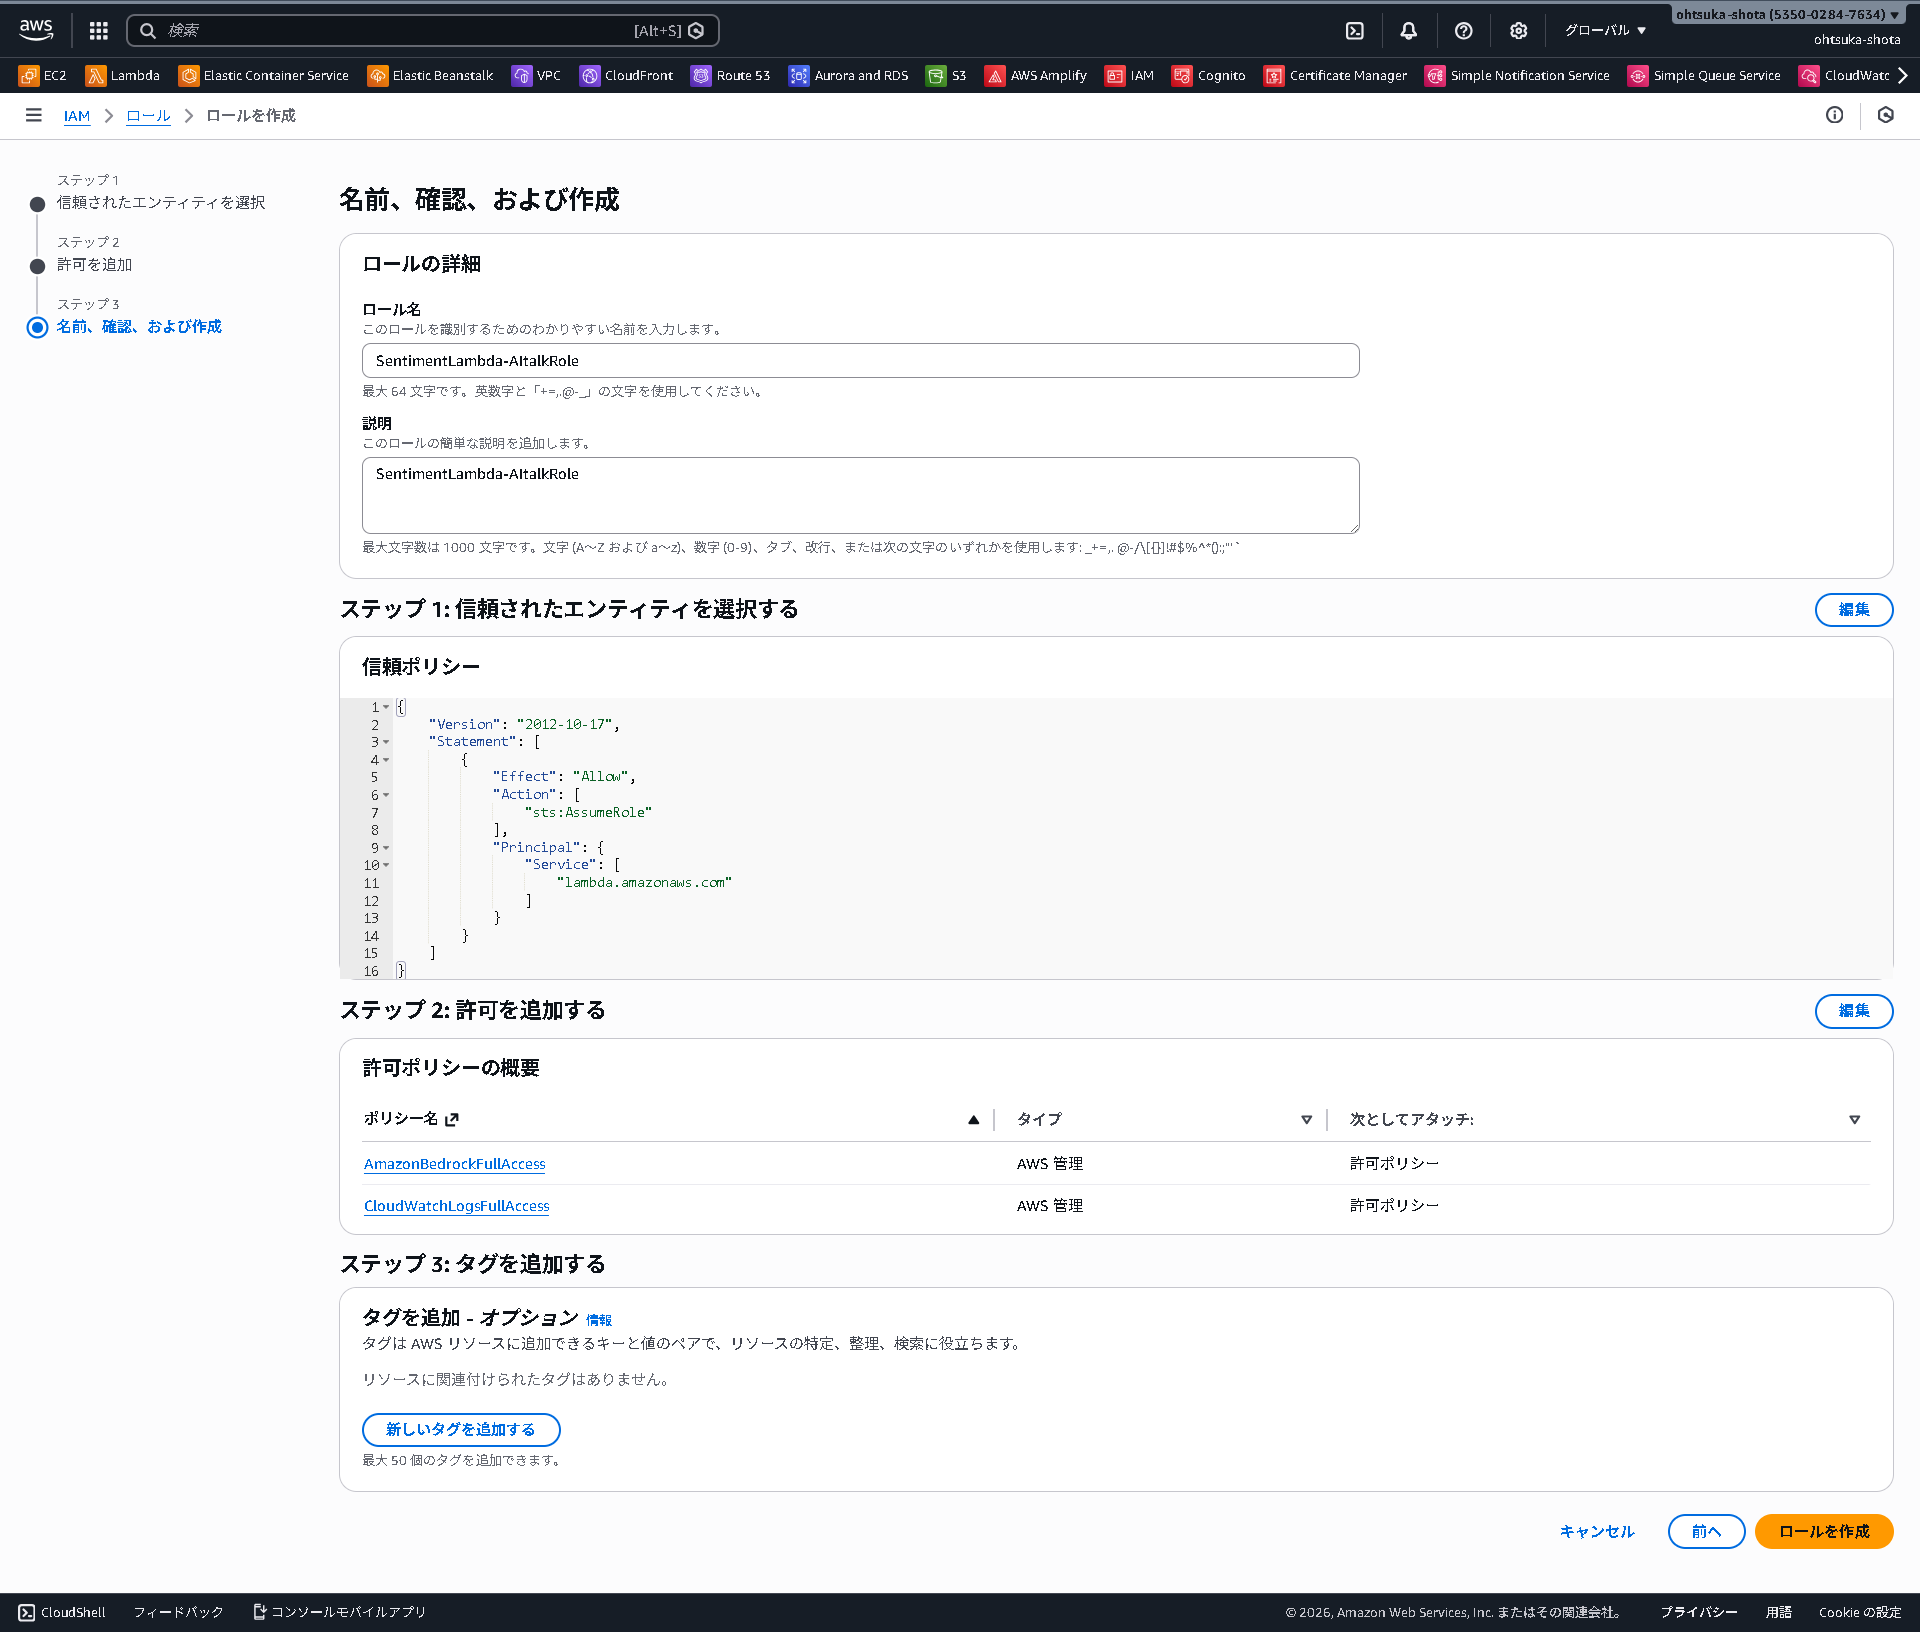Open the settings gear icon
The image size is (1920, 1632).
coord(1518,30)
